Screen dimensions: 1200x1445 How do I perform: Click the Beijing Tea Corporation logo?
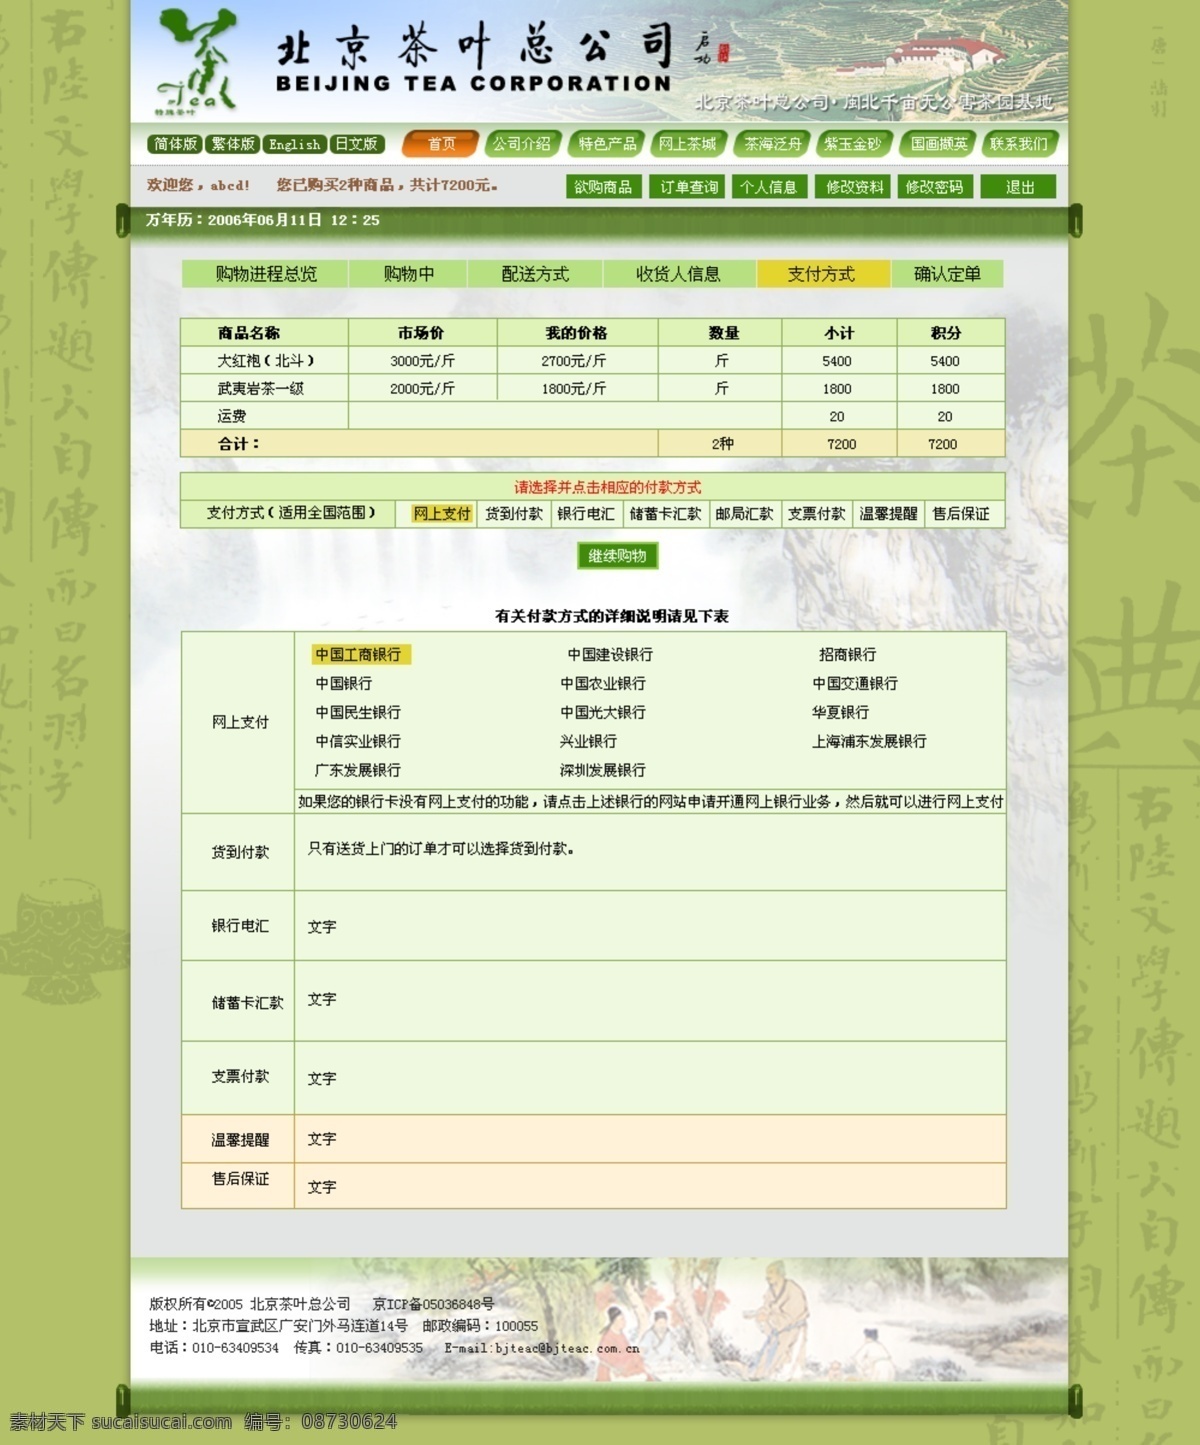(x=196, y=60)
